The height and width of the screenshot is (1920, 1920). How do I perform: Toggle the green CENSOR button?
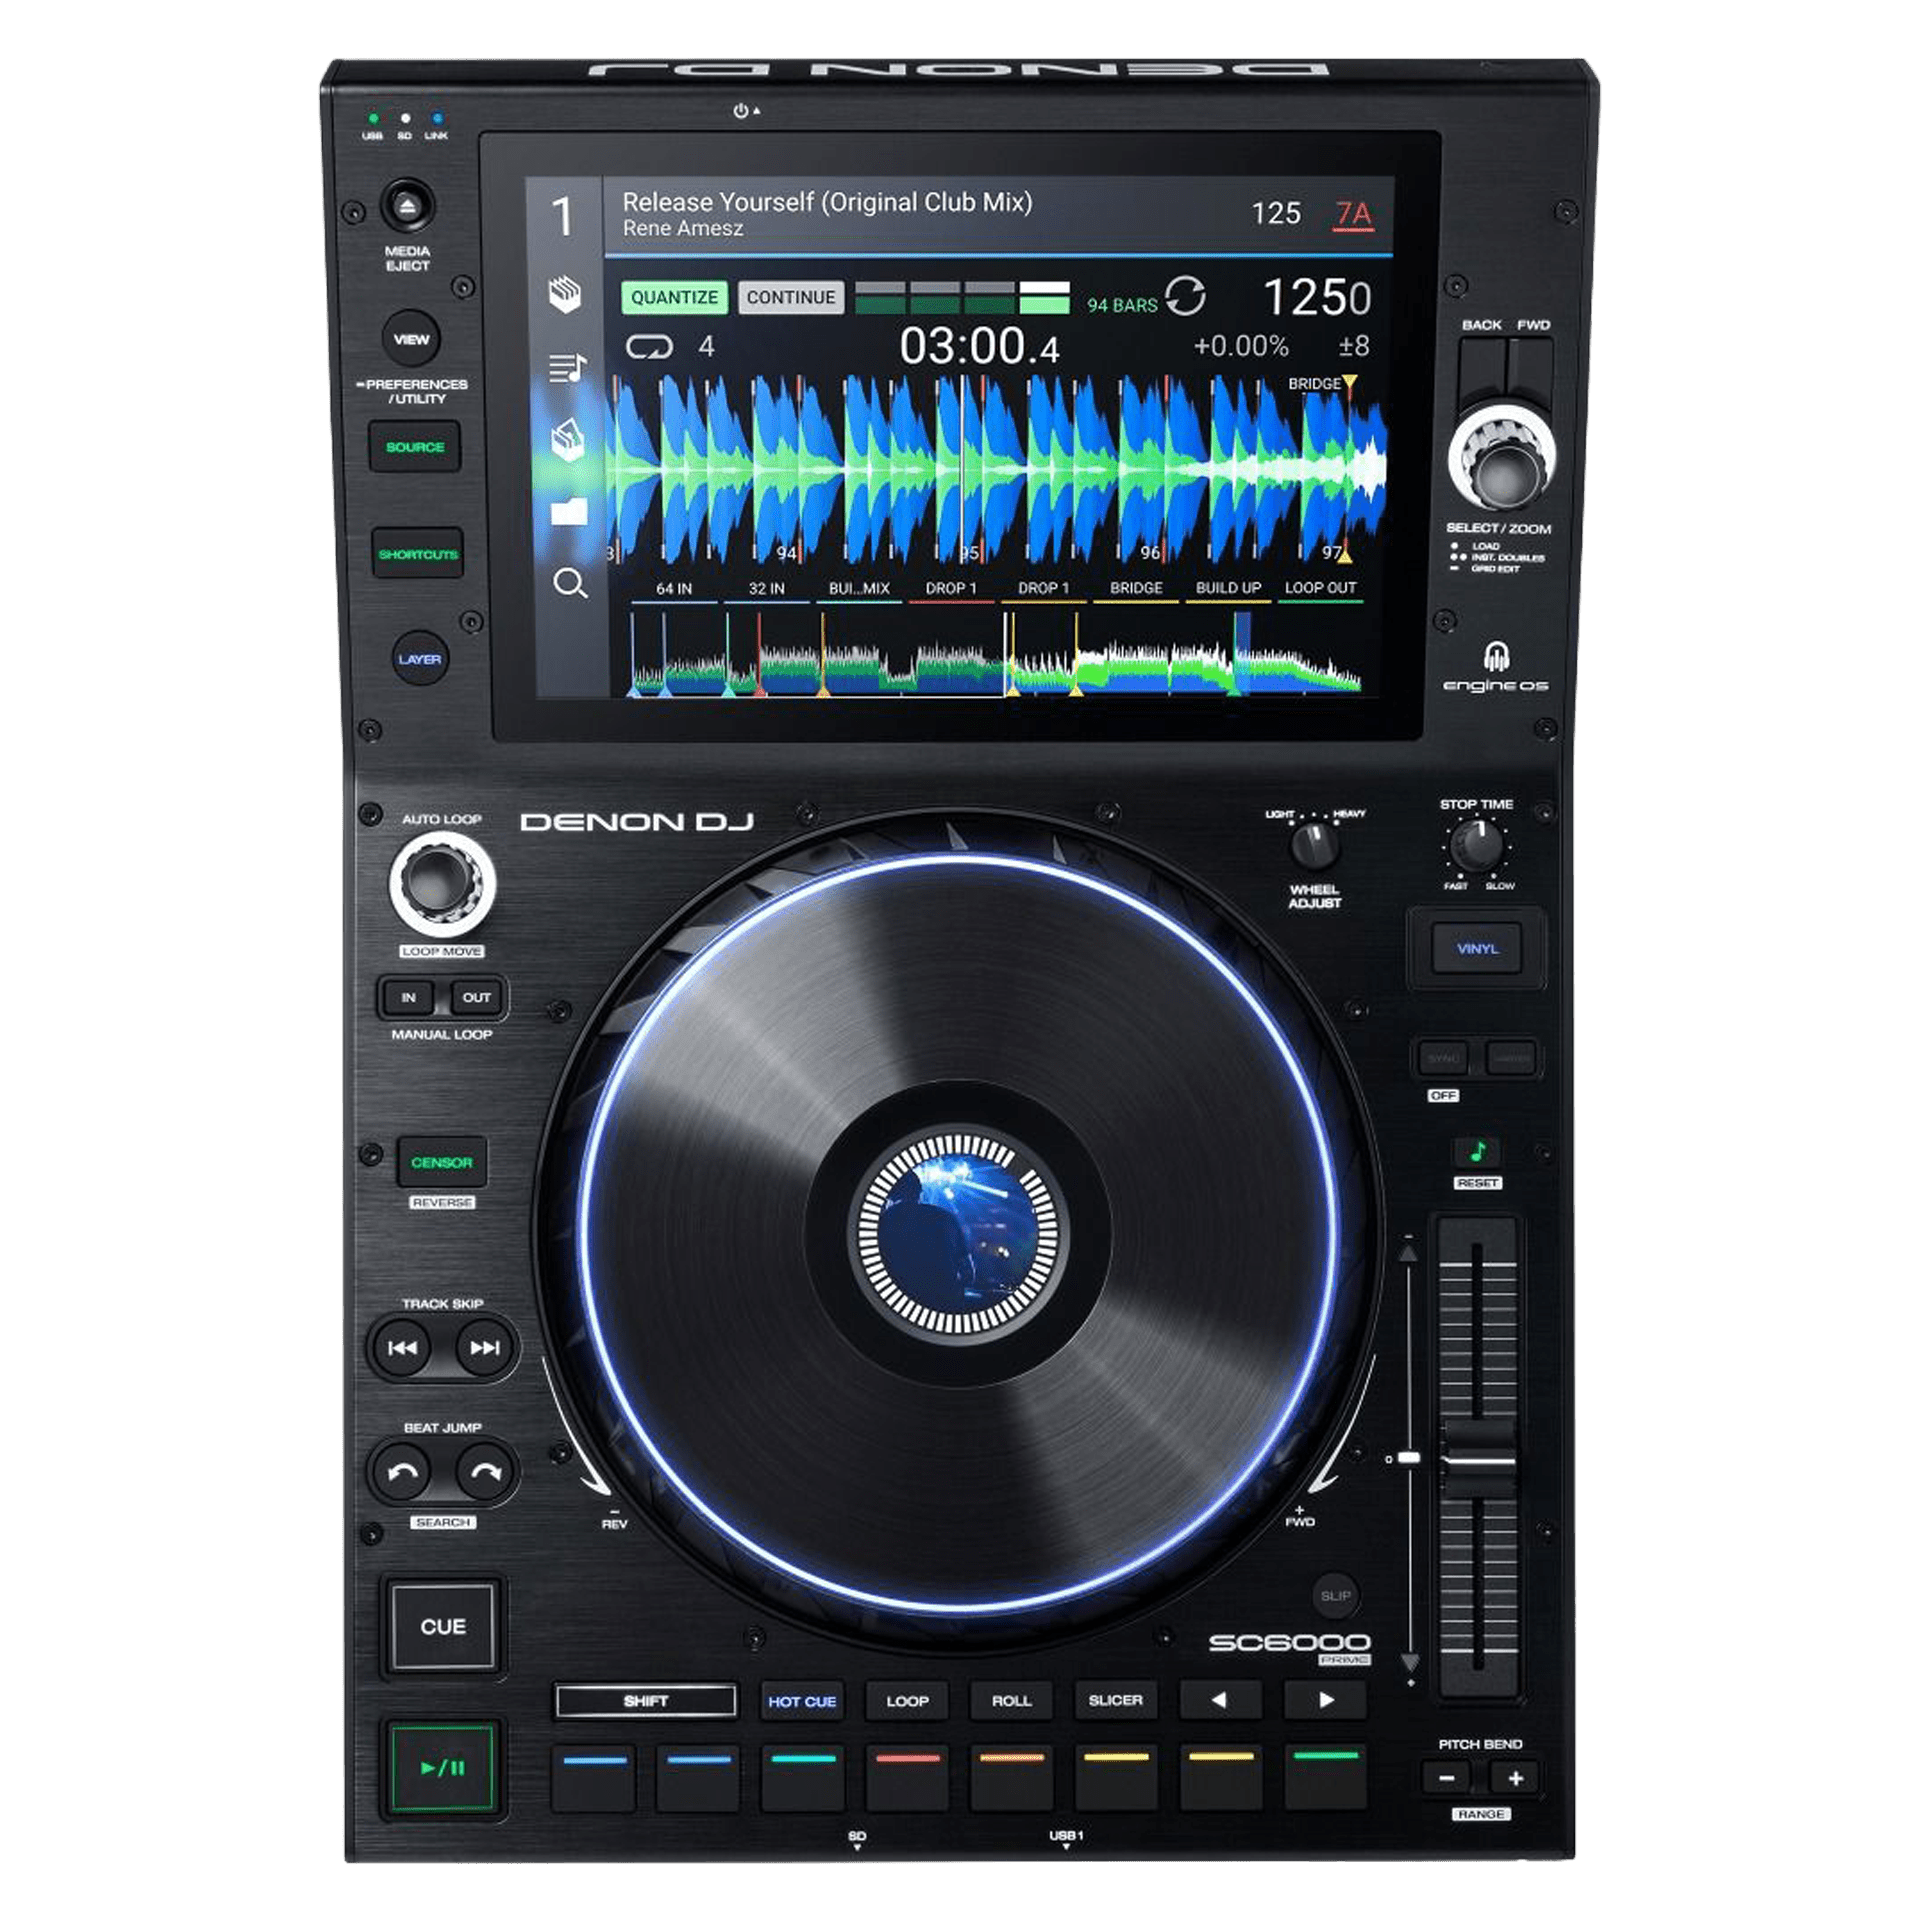pyautogui.click(x=441, y=1162)
